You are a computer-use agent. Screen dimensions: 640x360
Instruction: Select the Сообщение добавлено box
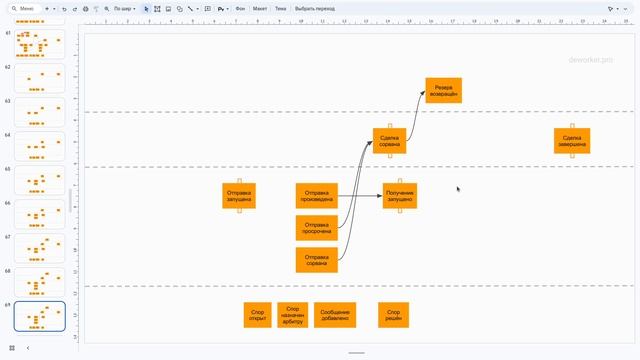(335, 315)
